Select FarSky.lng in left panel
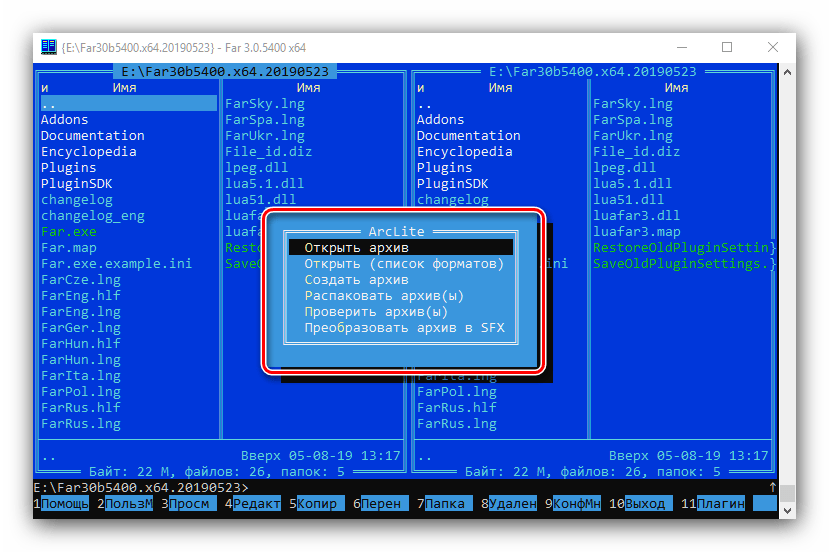Screen dimensions: 829x552 tap(265, 104)
